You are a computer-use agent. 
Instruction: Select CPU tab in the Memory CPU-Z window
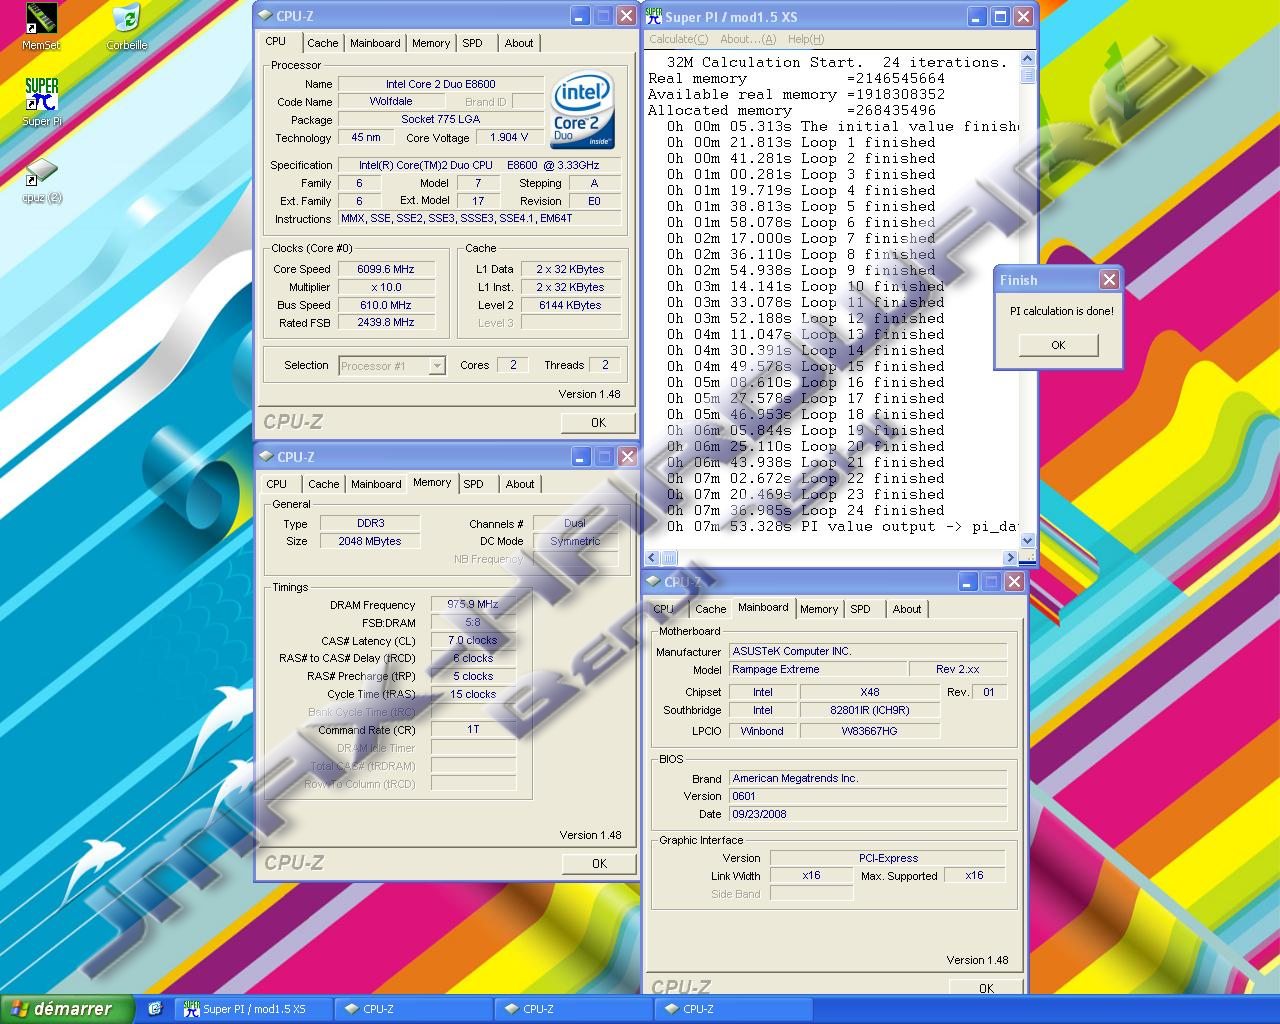pyautogui.click(x=277, y=484)
